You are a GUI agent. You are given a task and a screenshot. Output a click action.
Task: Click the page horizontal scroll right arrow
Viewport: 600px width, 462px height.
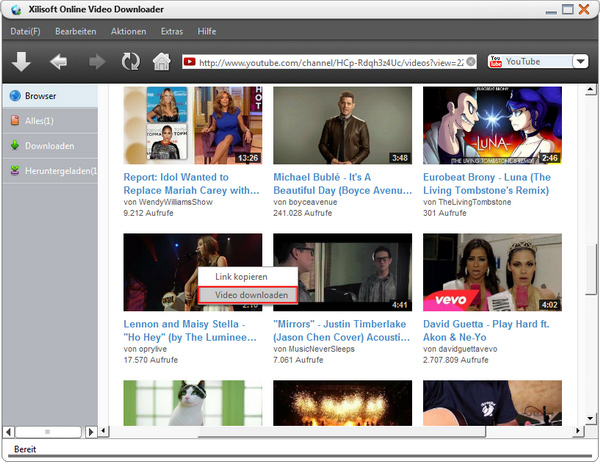click(x=578, y=431)
